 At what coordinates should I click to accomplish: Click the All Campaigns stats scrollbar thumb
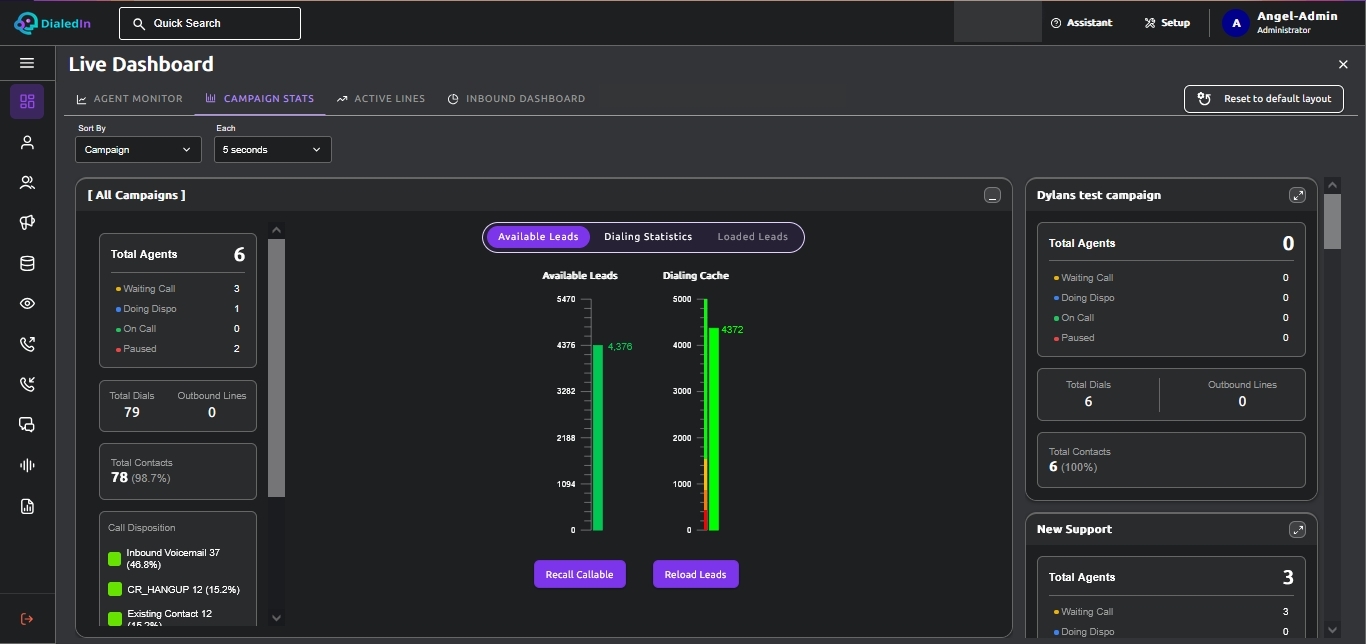click(277, 368)
